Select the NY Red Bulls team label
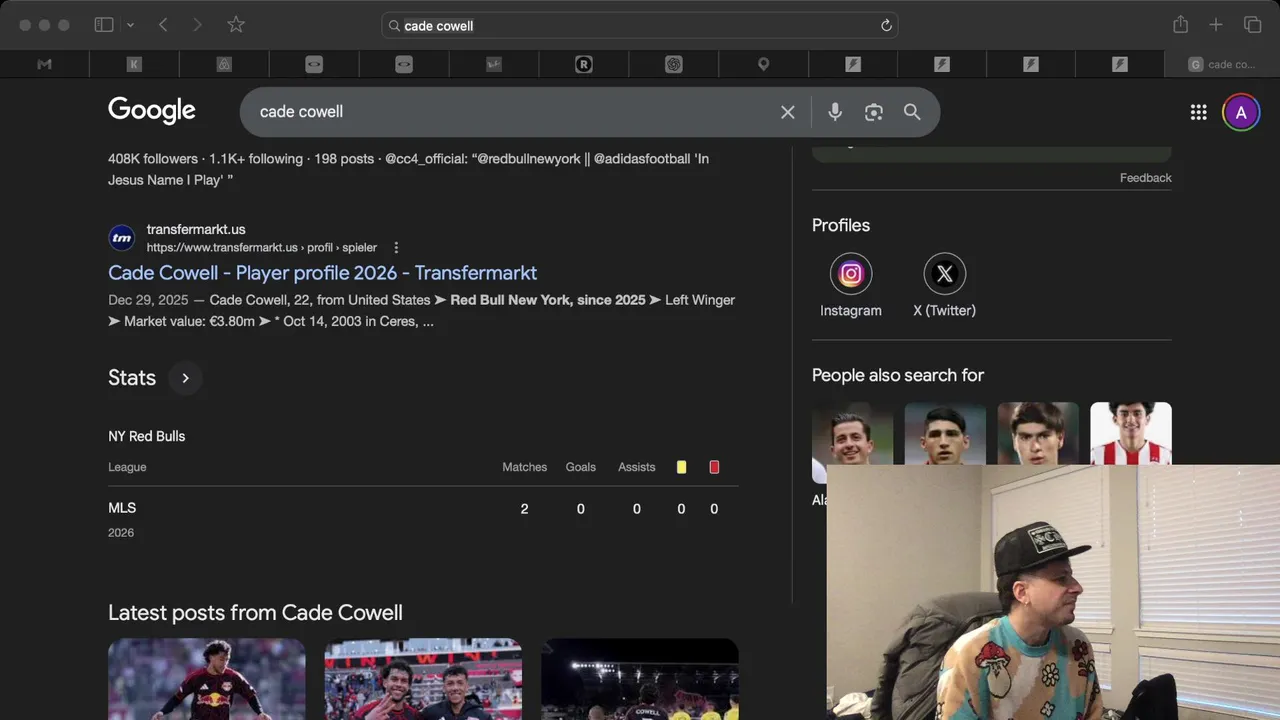Screen dimensions: 1280x720 pyautogui.click(x=146, y=436)
